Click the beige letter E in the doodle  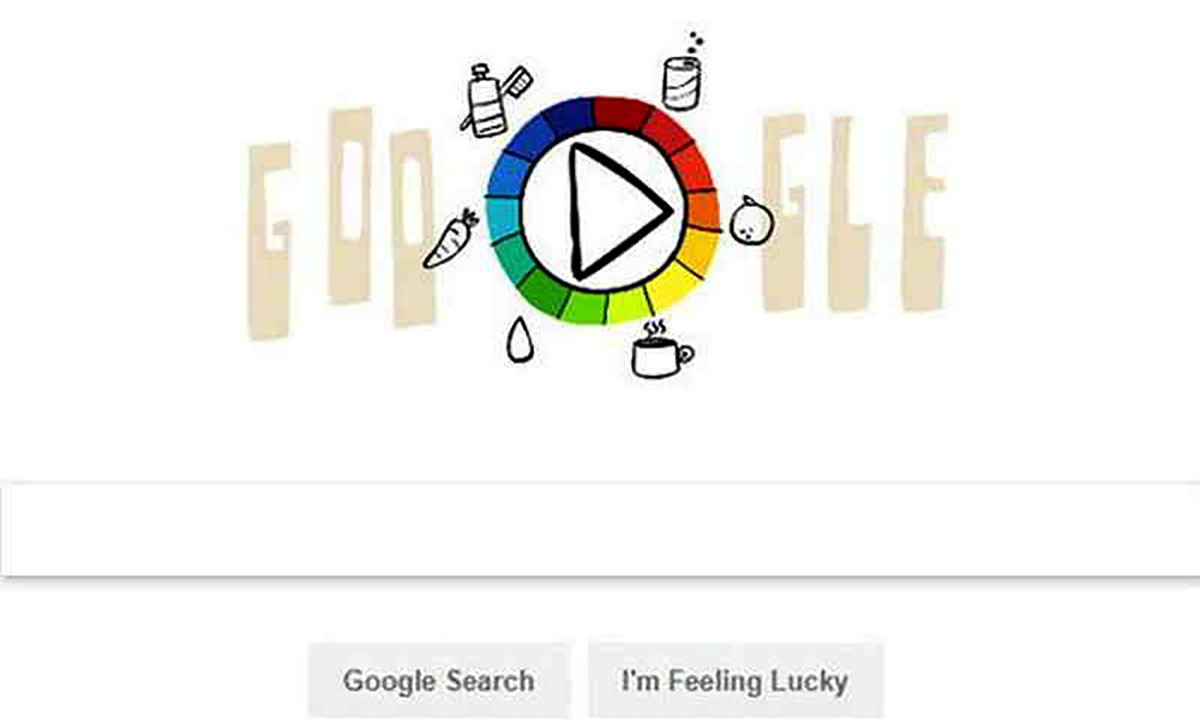pyautogui.click(x=924, y=212)
